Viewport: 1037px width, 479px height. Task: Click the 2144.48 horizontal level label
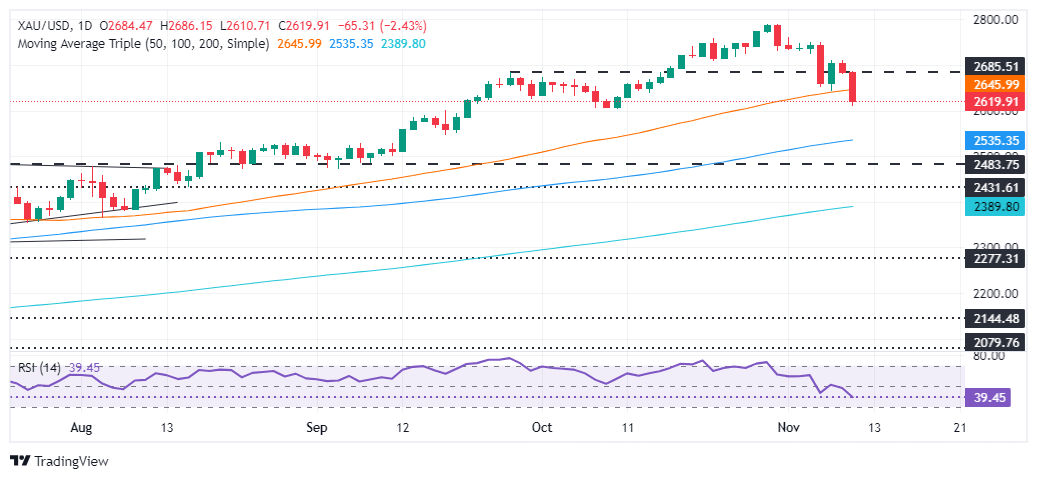995,318
